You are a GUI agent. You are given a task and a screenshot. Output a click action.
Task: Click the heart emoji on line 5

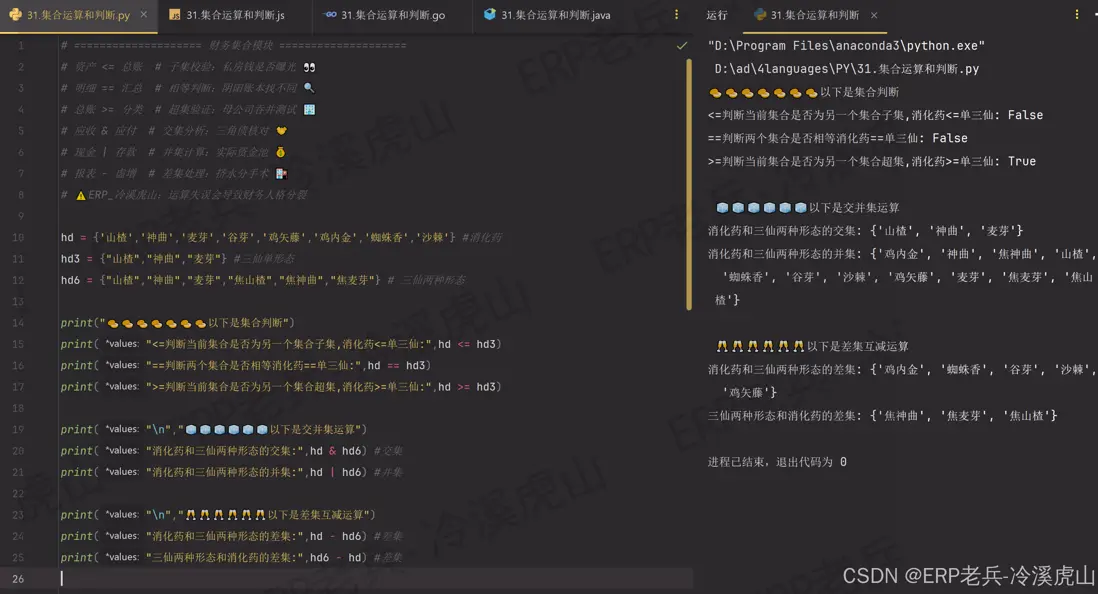tap(282, 131)
